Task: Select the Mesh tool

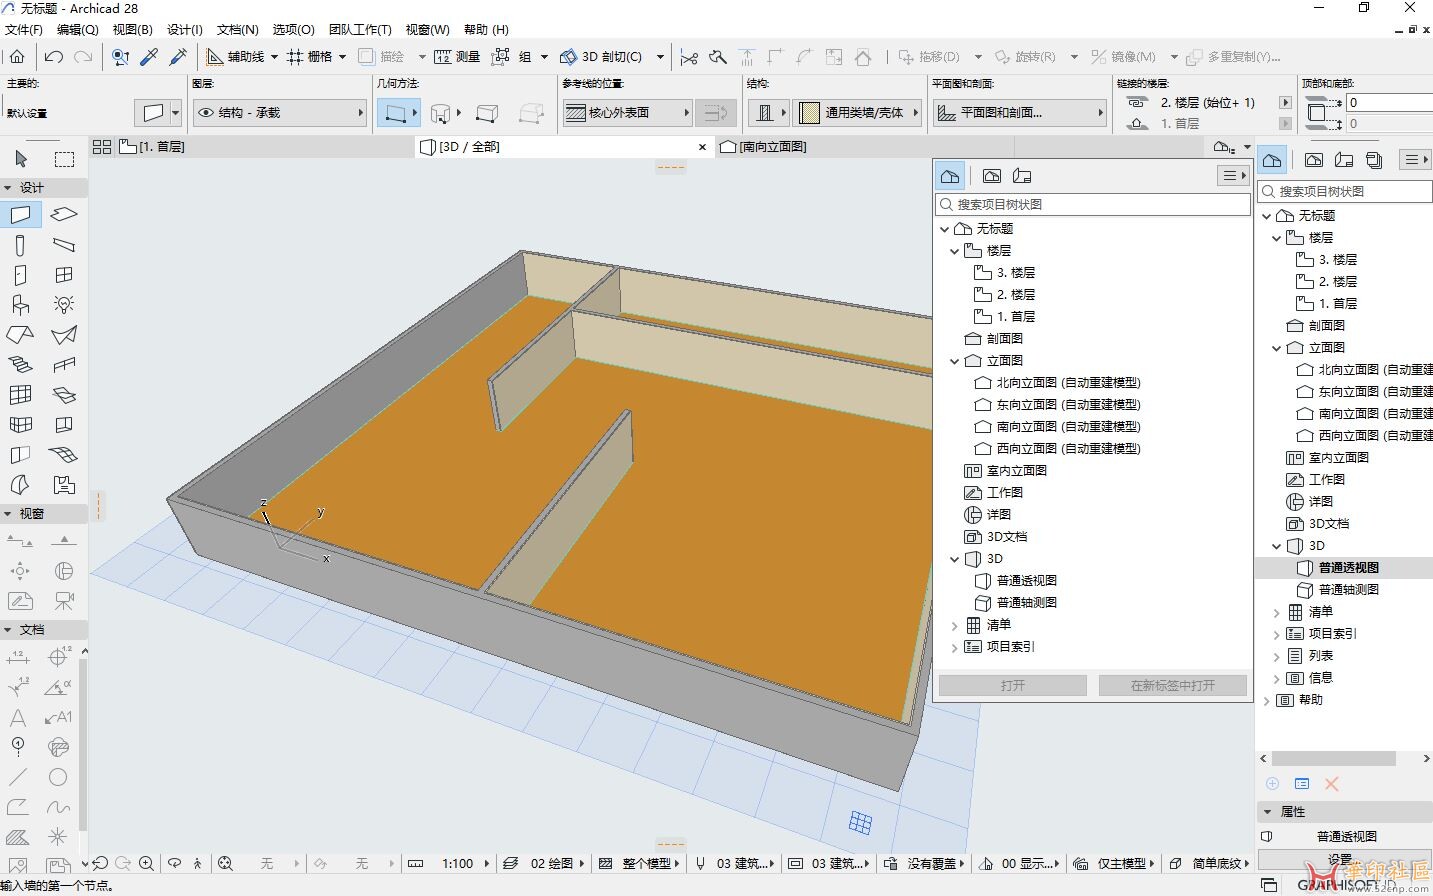Action: [64, 455]
